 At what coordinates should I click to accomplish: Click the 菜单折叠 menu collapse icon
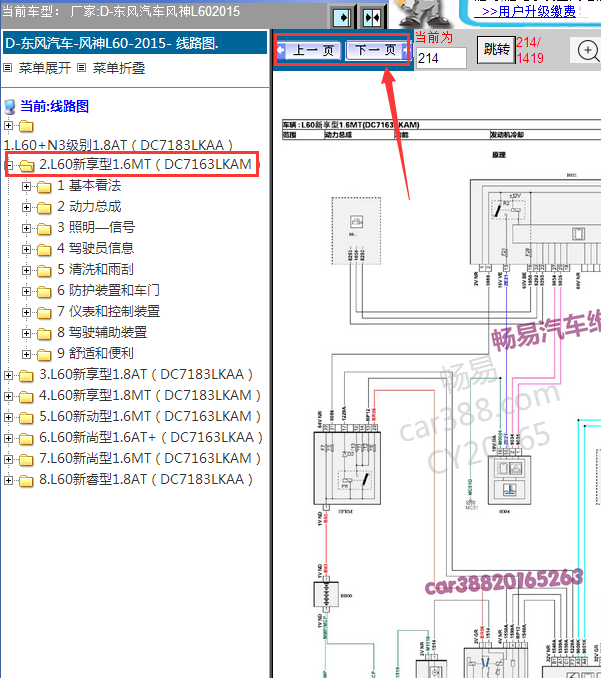pos(81,67)
